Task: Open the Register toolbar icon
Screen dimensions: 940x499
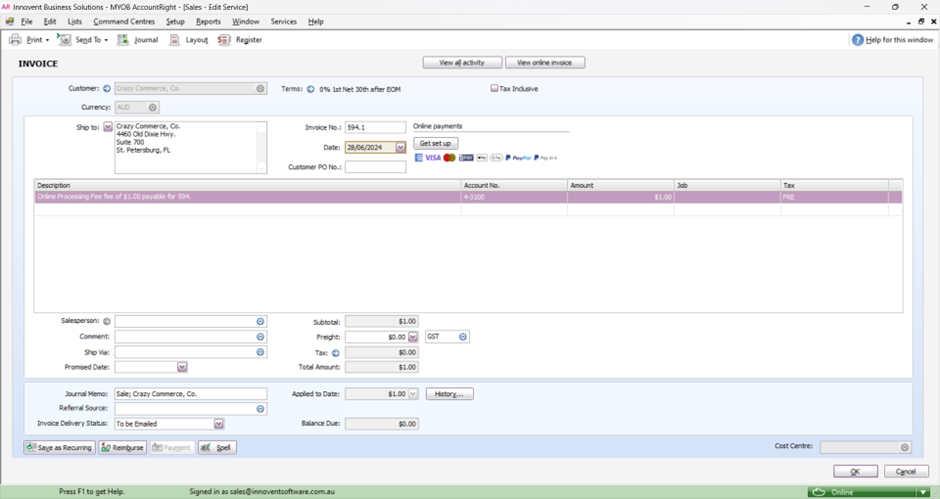Action: click(224, 40)
